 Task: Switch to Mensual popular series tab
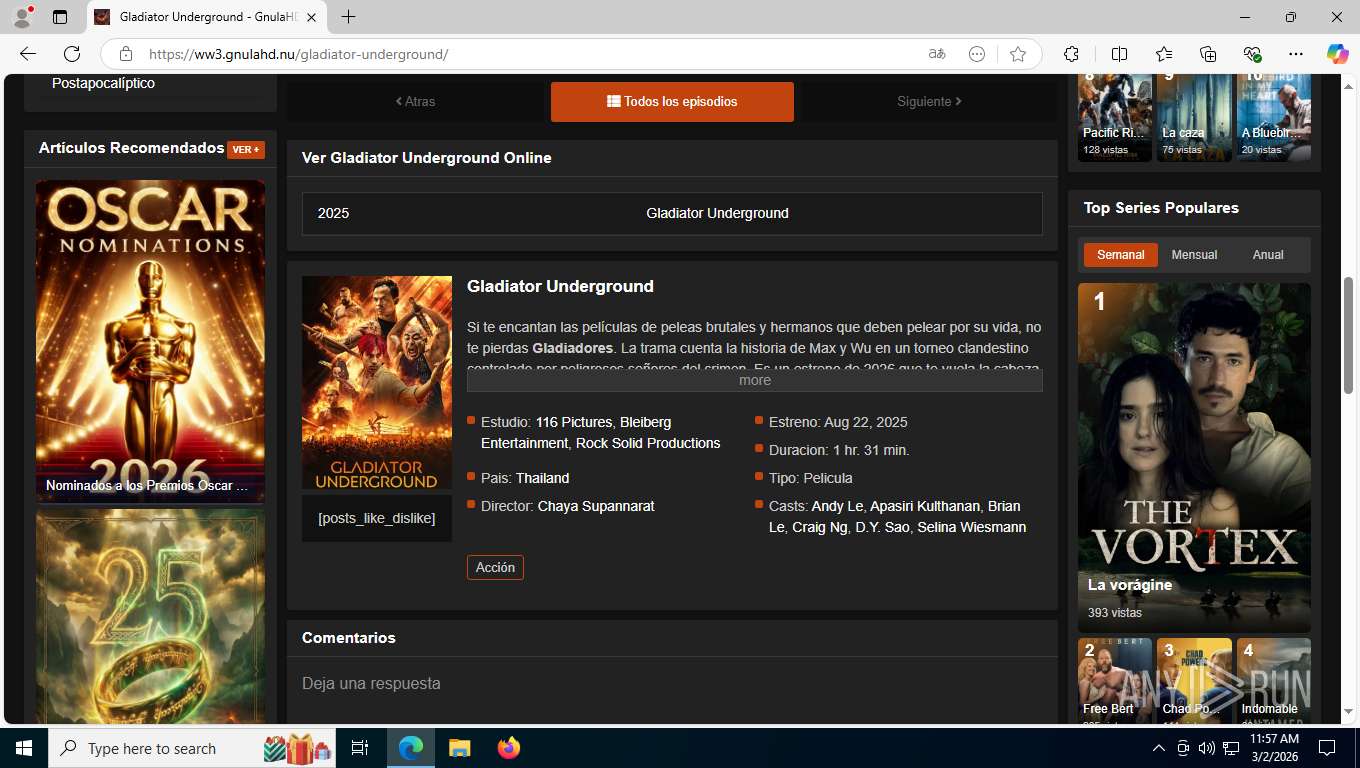(1194, 255)
